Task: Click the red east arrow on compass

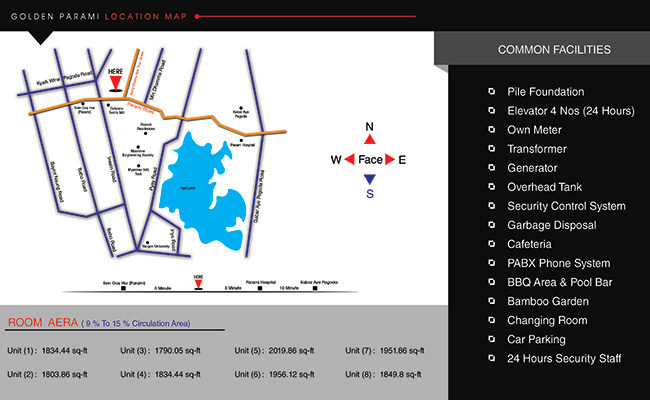Action: tap(391, 160)
